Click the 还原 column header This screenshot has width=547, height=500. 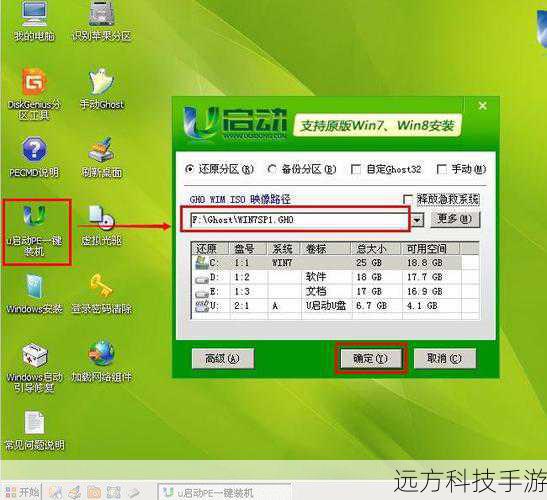(x=210, y=248)
